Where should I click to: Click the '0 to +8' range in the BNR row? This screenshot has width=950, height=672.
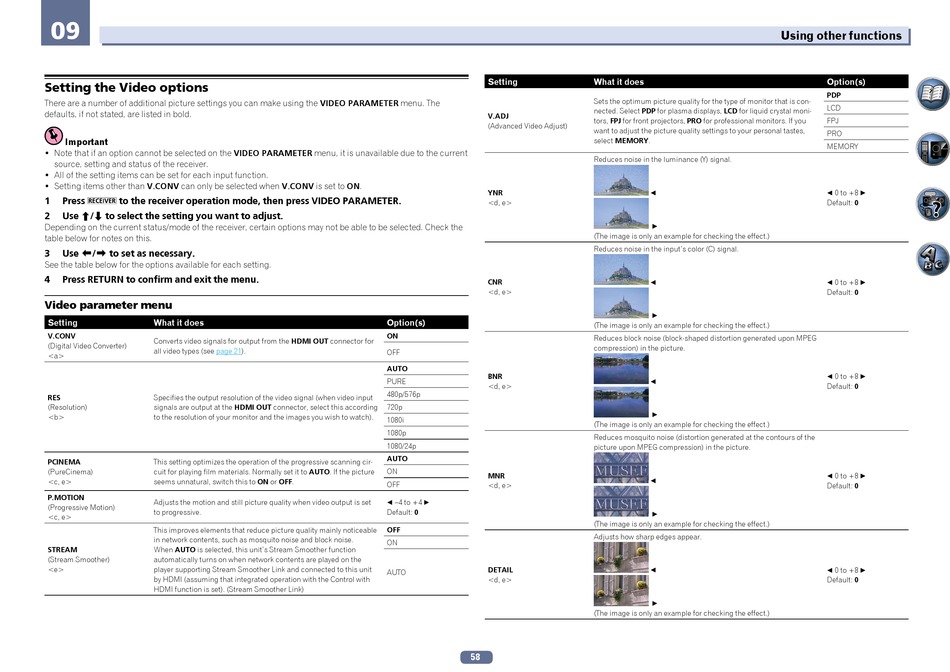[846, 376]
